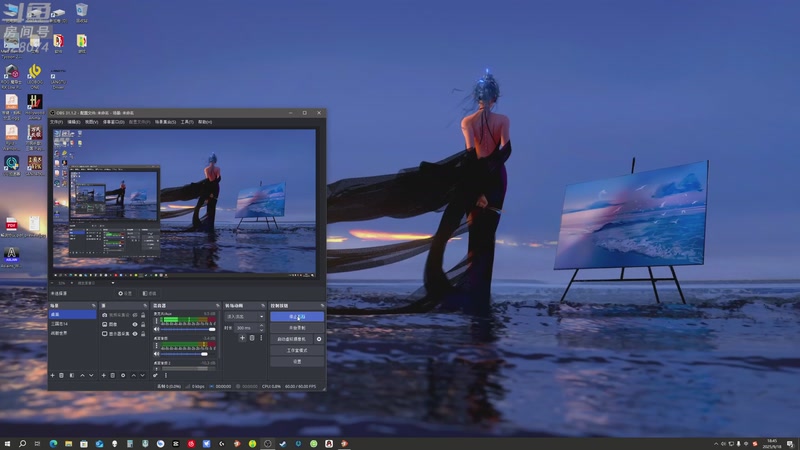Image resolution: width=800 pixels, height=450 pixels.
Task: Open 设置 settings in the Controls panel
Action: pyautogui.click(x=297, y=362)
